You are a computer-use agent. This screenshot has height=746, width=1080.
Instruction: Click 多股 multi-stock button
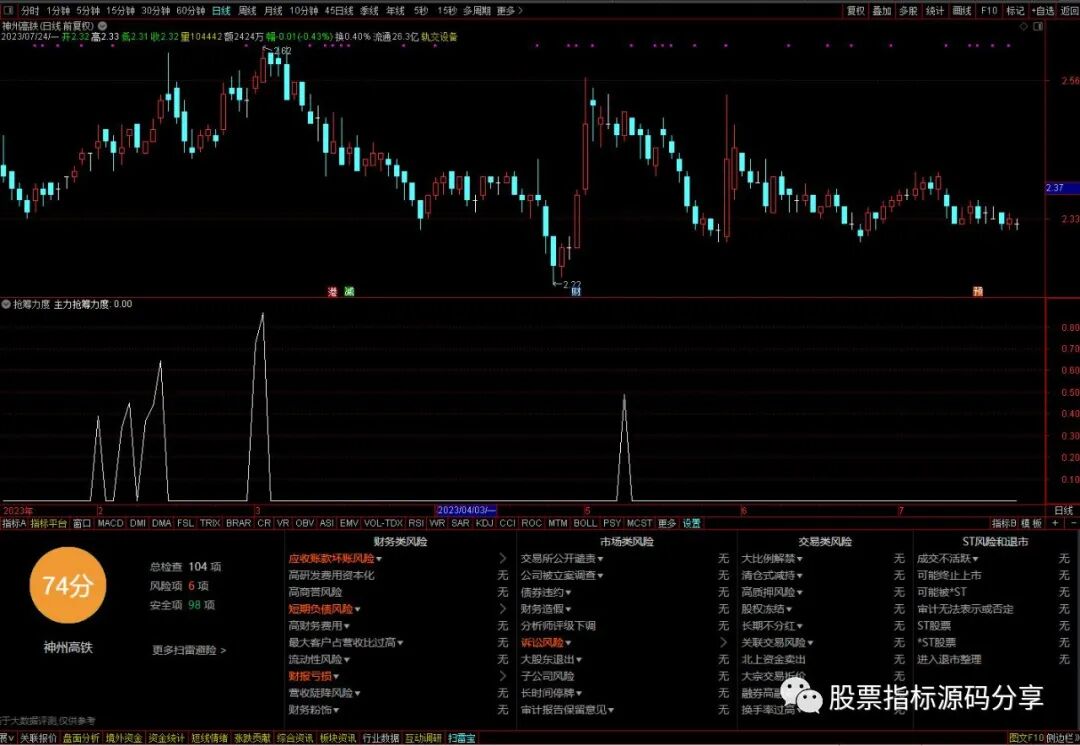908,11
